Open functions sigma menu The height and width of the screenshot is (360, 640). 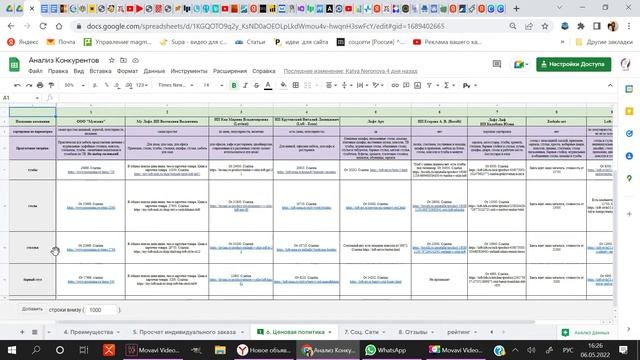point(449,85)
